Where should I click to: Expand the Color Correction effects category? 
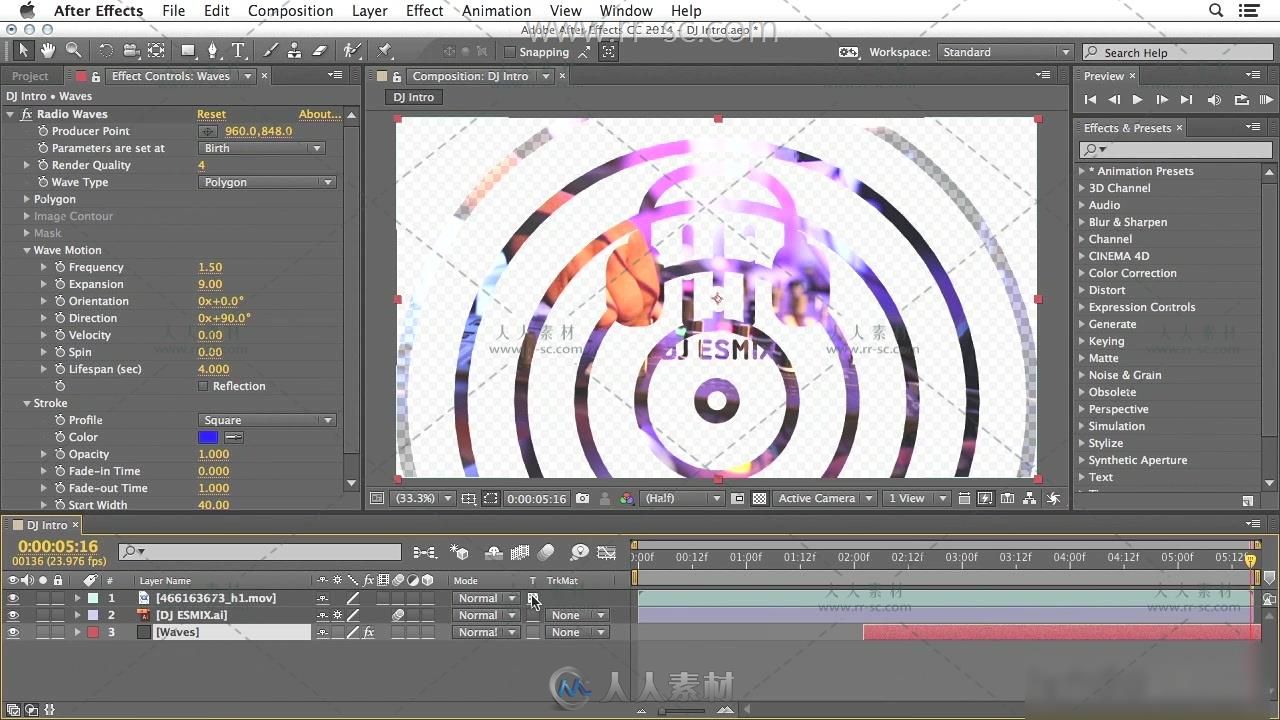click(x=1082, y=273)
